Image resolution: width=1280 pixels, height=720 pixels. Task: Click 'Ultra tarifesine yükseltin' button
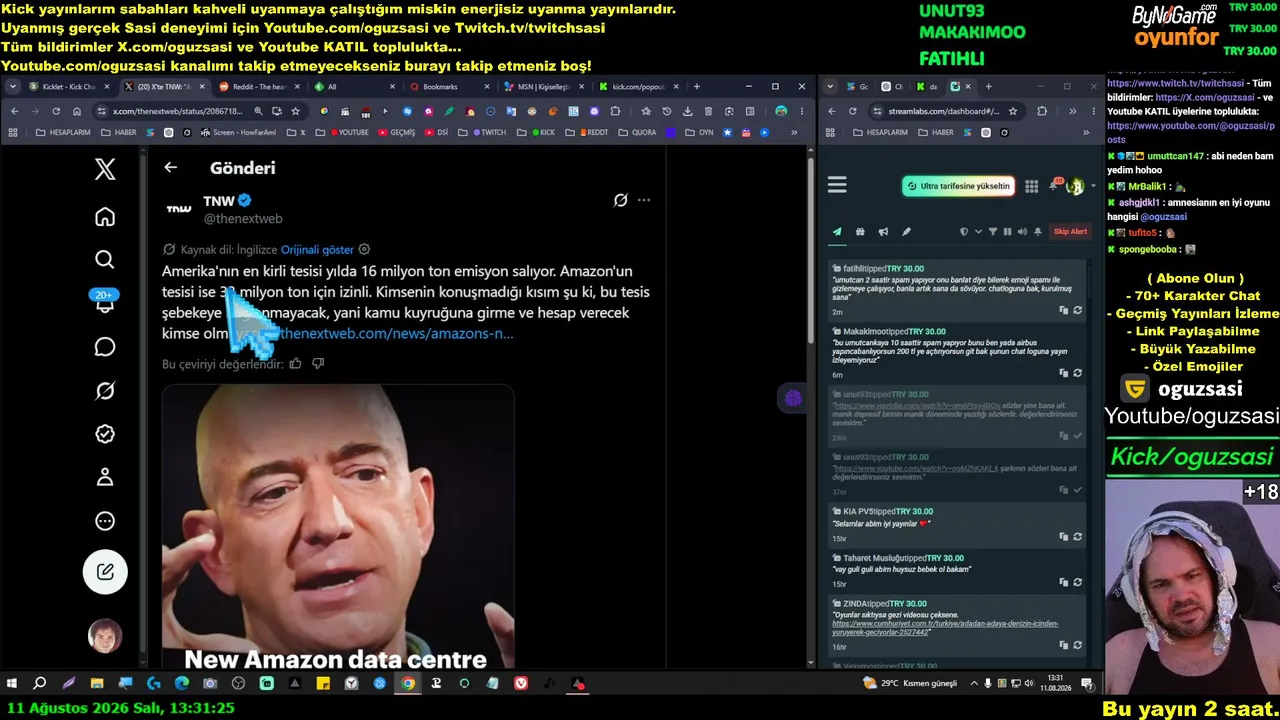(958, 186)
